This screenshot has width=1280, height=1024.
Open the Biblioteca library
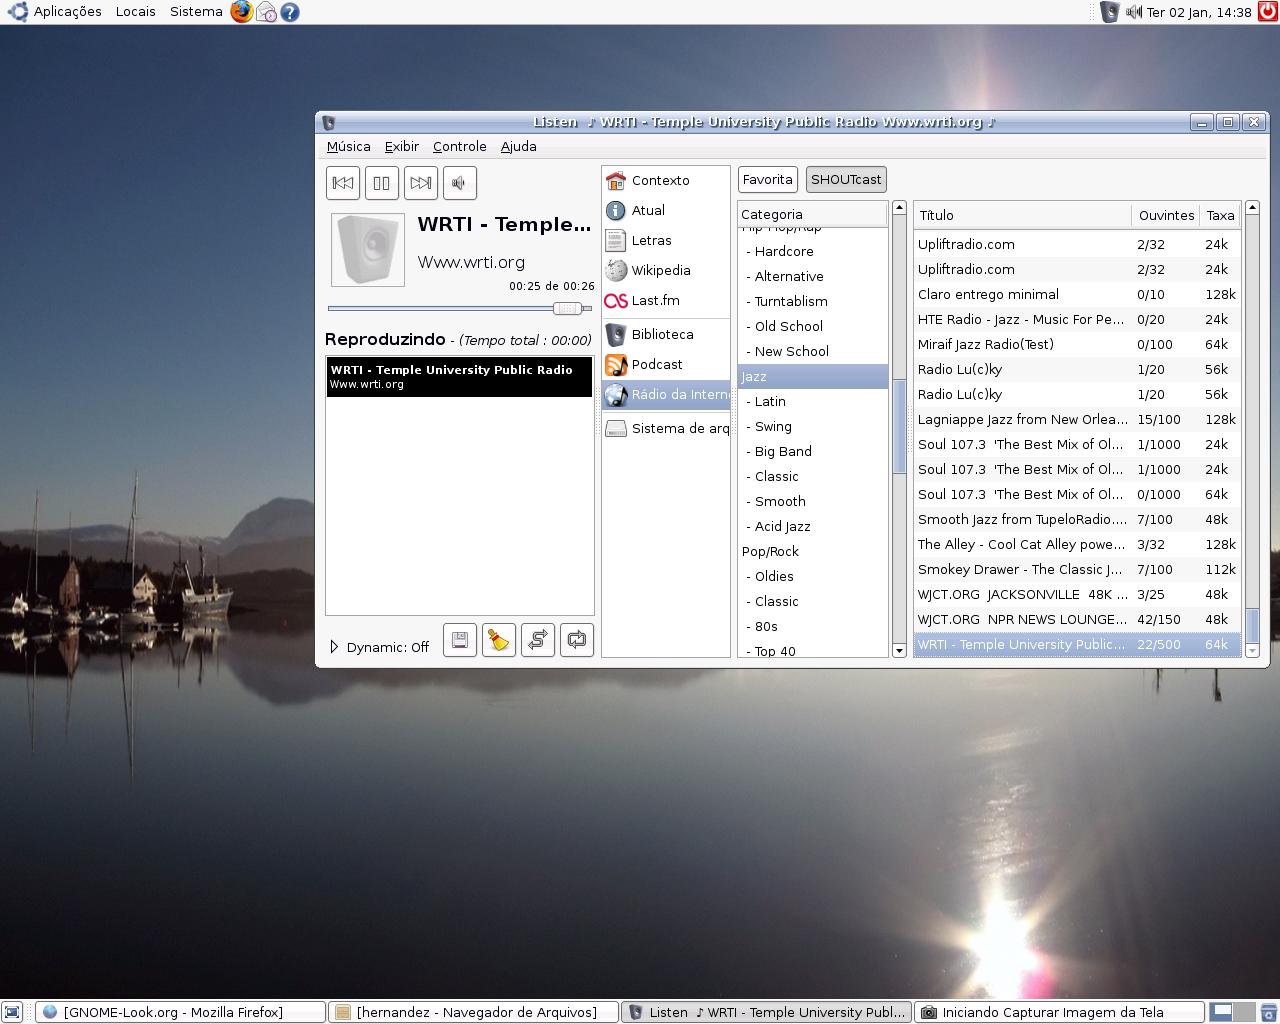pyautogui.click(x=666, y=334)
